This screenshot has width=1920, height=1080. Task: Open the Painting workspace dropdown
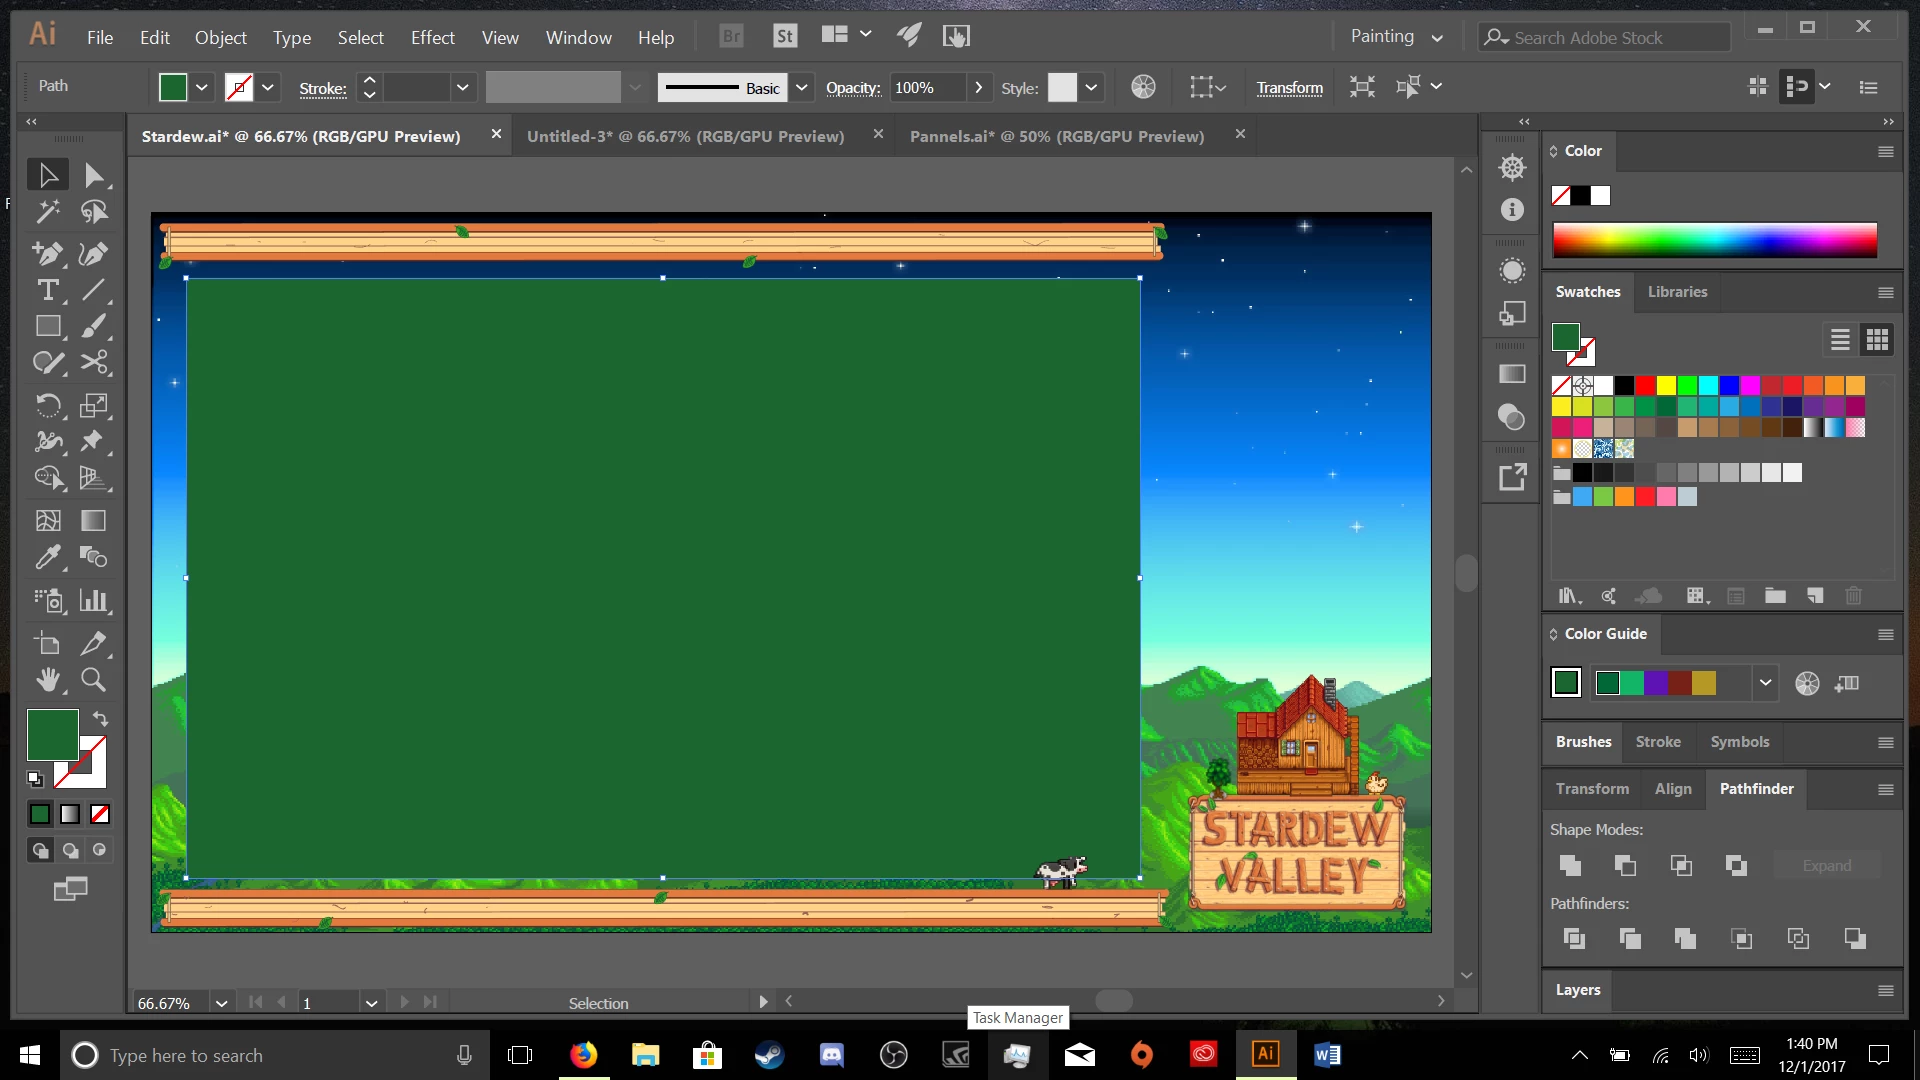[x=1437, y=37]
